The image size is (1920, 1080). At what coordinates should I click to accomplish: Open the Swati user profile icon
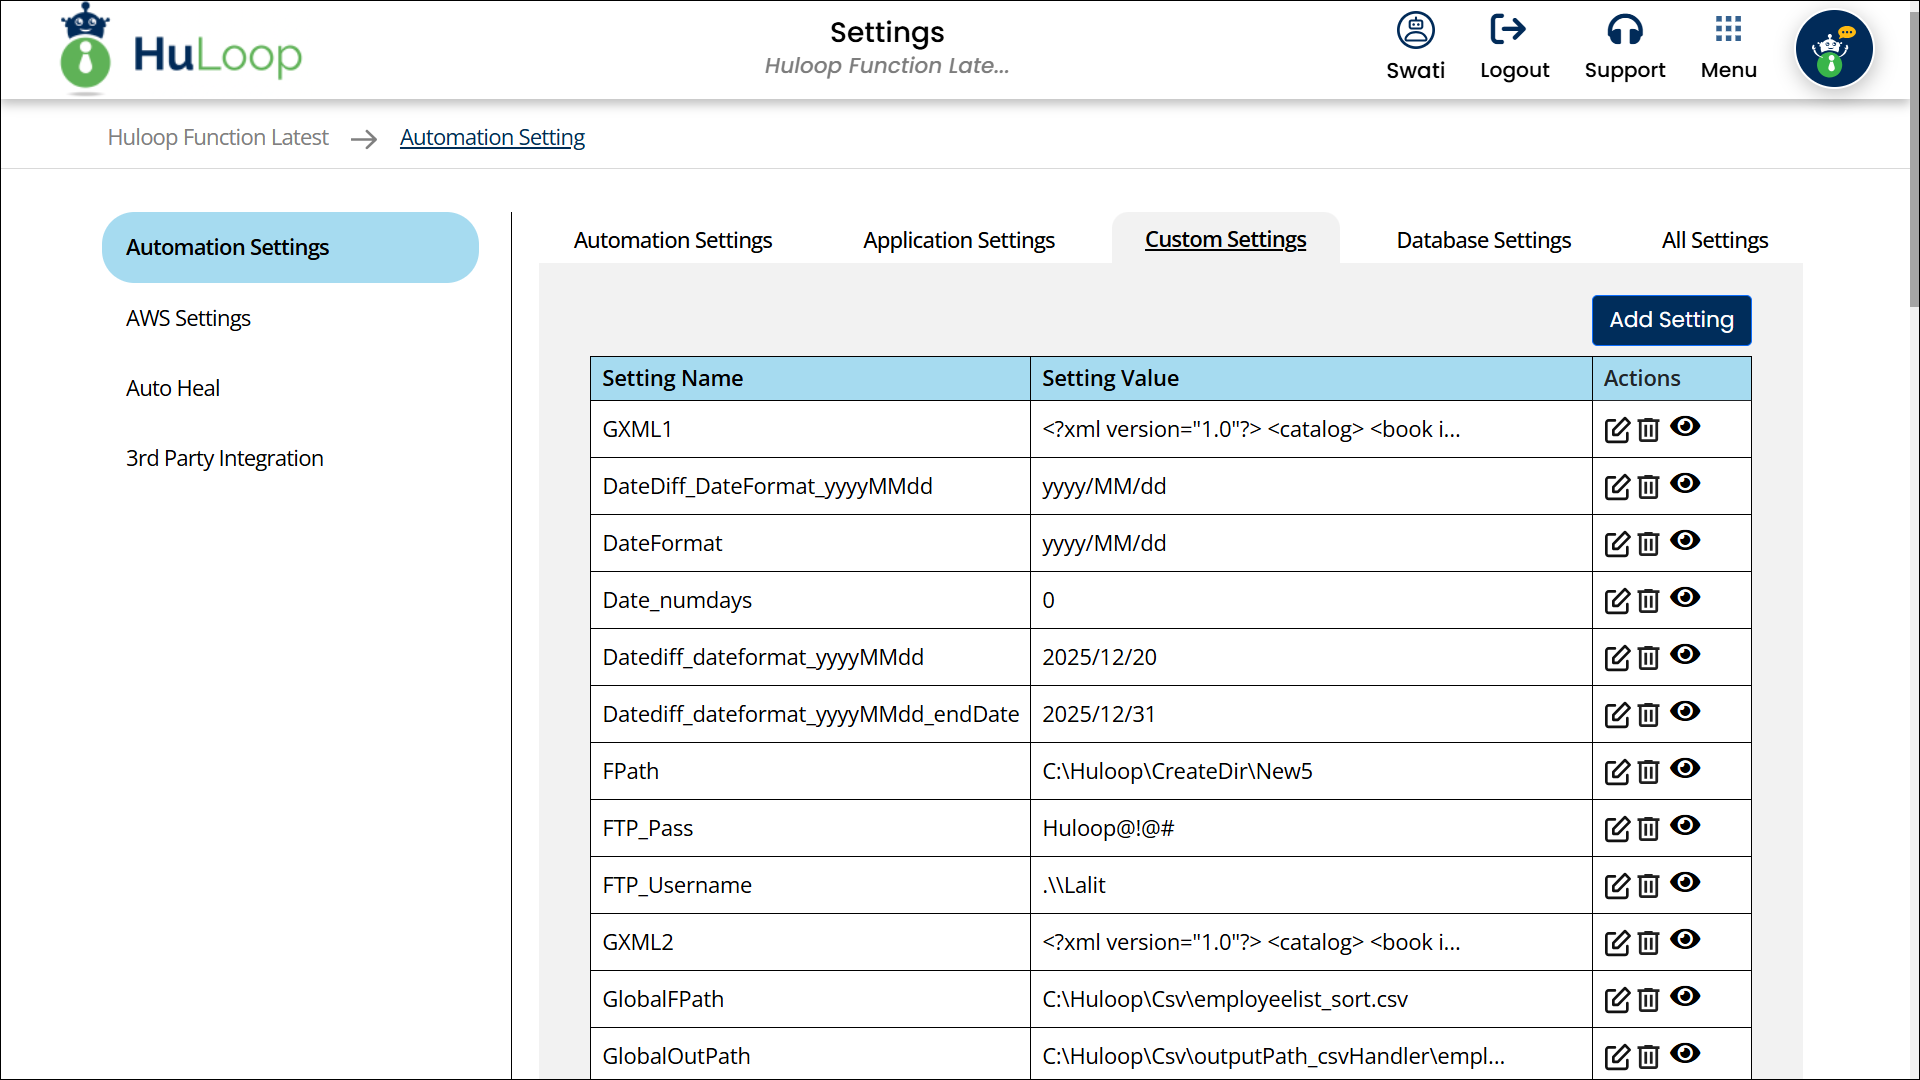(1415, 30)
